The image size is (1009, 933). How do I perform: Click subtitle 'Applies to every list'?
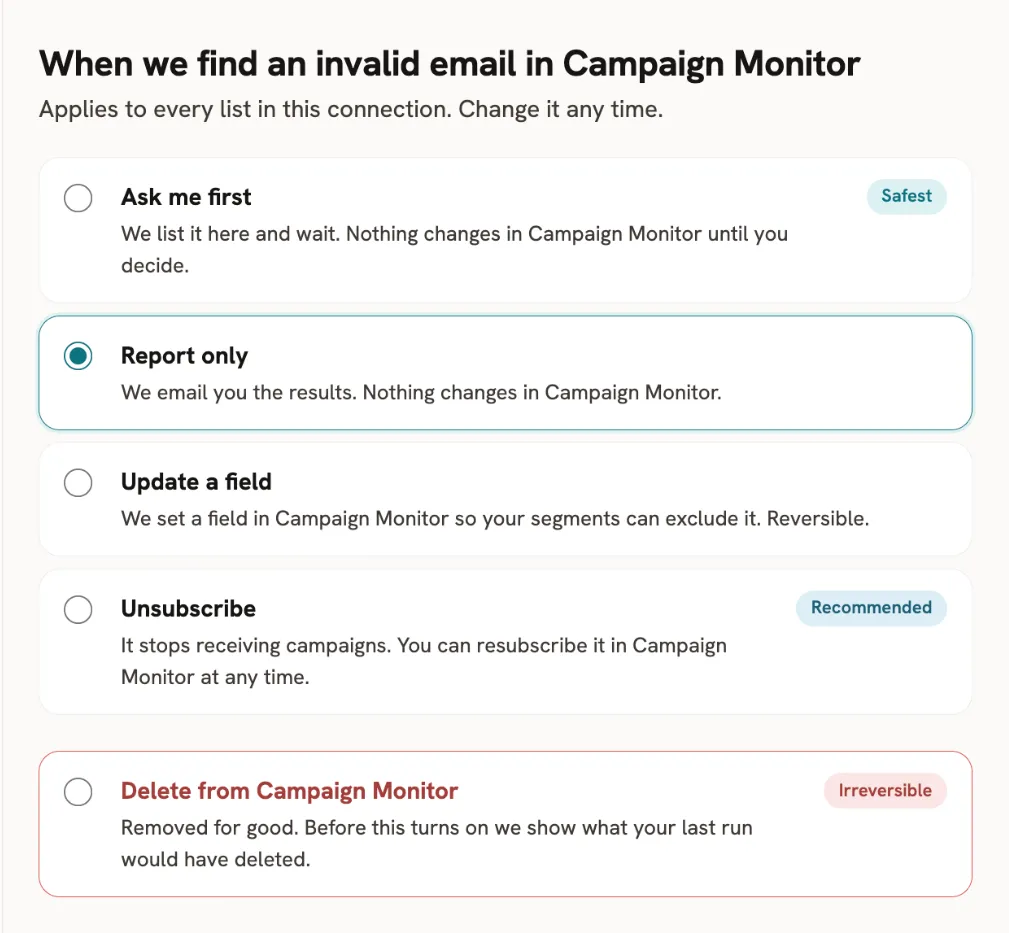coord(351,109)
